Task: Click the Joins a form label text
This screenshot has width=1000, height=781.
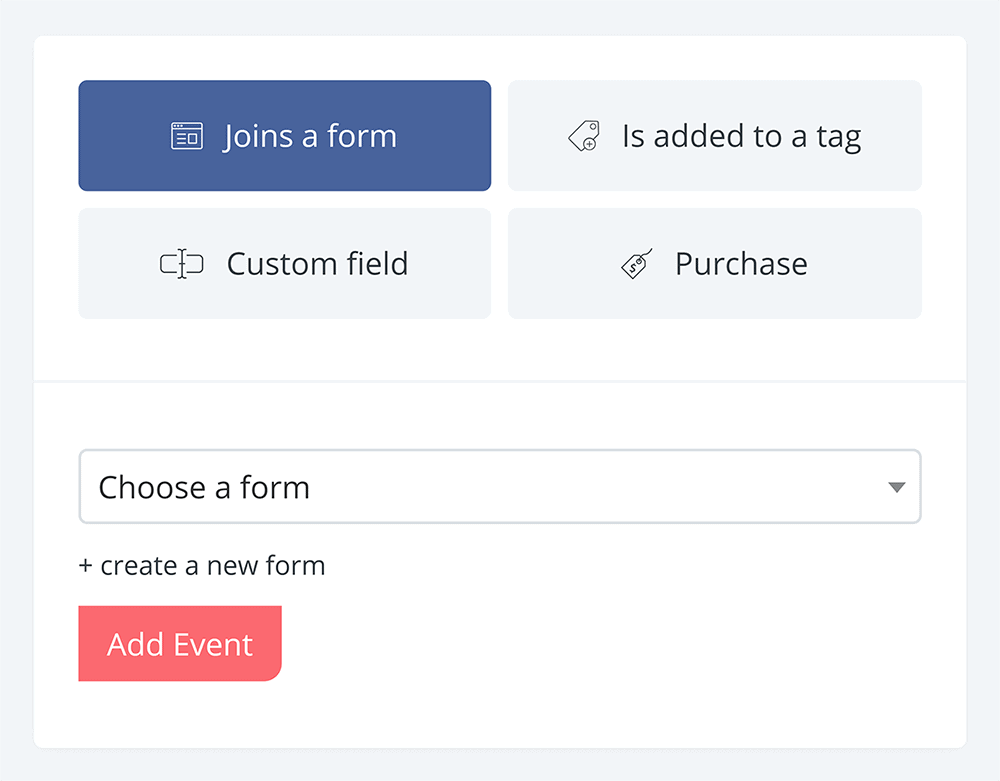Action: tap(310, 136)
